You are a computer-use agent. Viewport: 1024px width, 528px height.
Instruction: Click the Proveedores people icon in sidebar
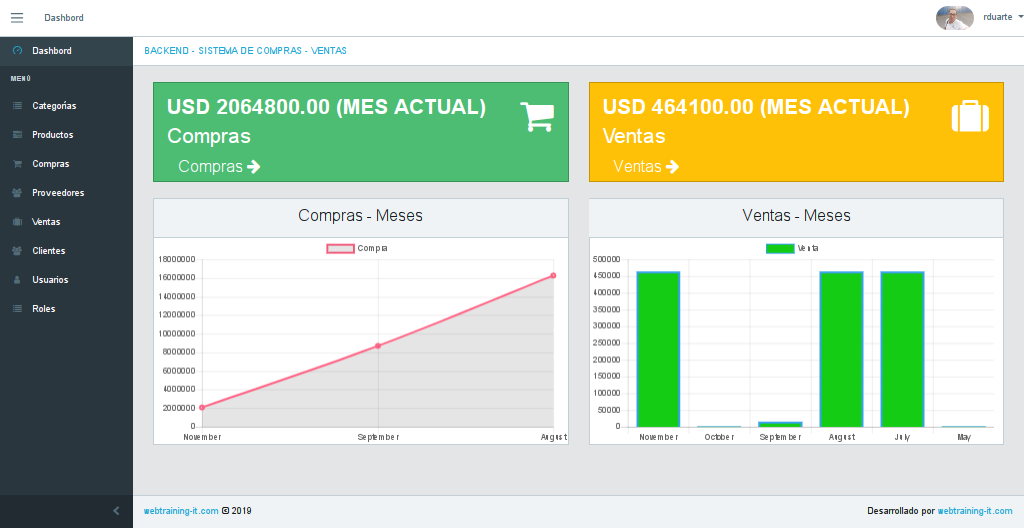tap(17, 193)
